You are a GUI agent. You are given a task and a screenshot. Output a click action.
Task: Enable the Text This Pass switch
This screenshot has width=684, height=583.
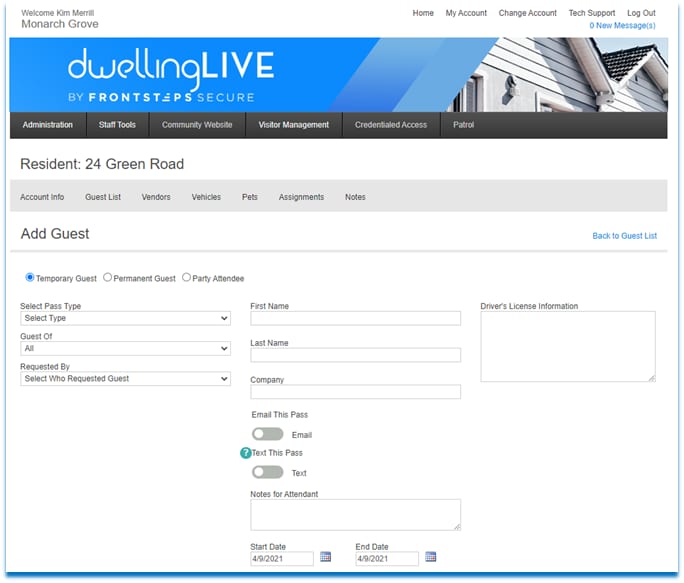(267, 472)
